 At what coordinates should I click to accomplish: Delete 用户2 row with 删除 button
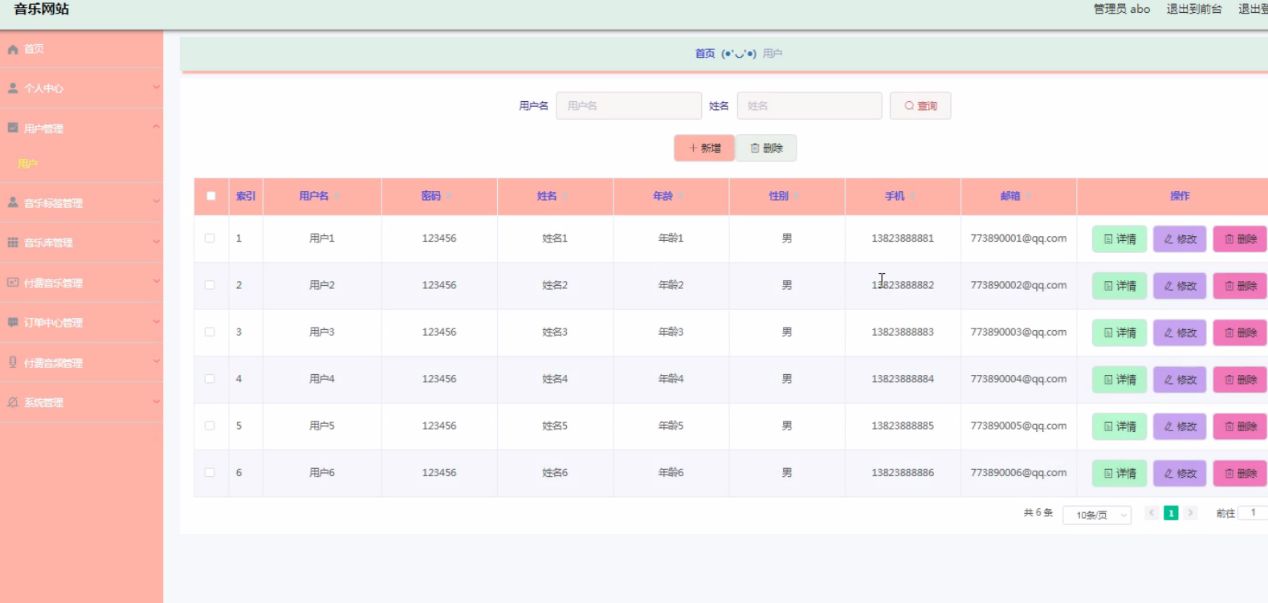click(1239, 286)
